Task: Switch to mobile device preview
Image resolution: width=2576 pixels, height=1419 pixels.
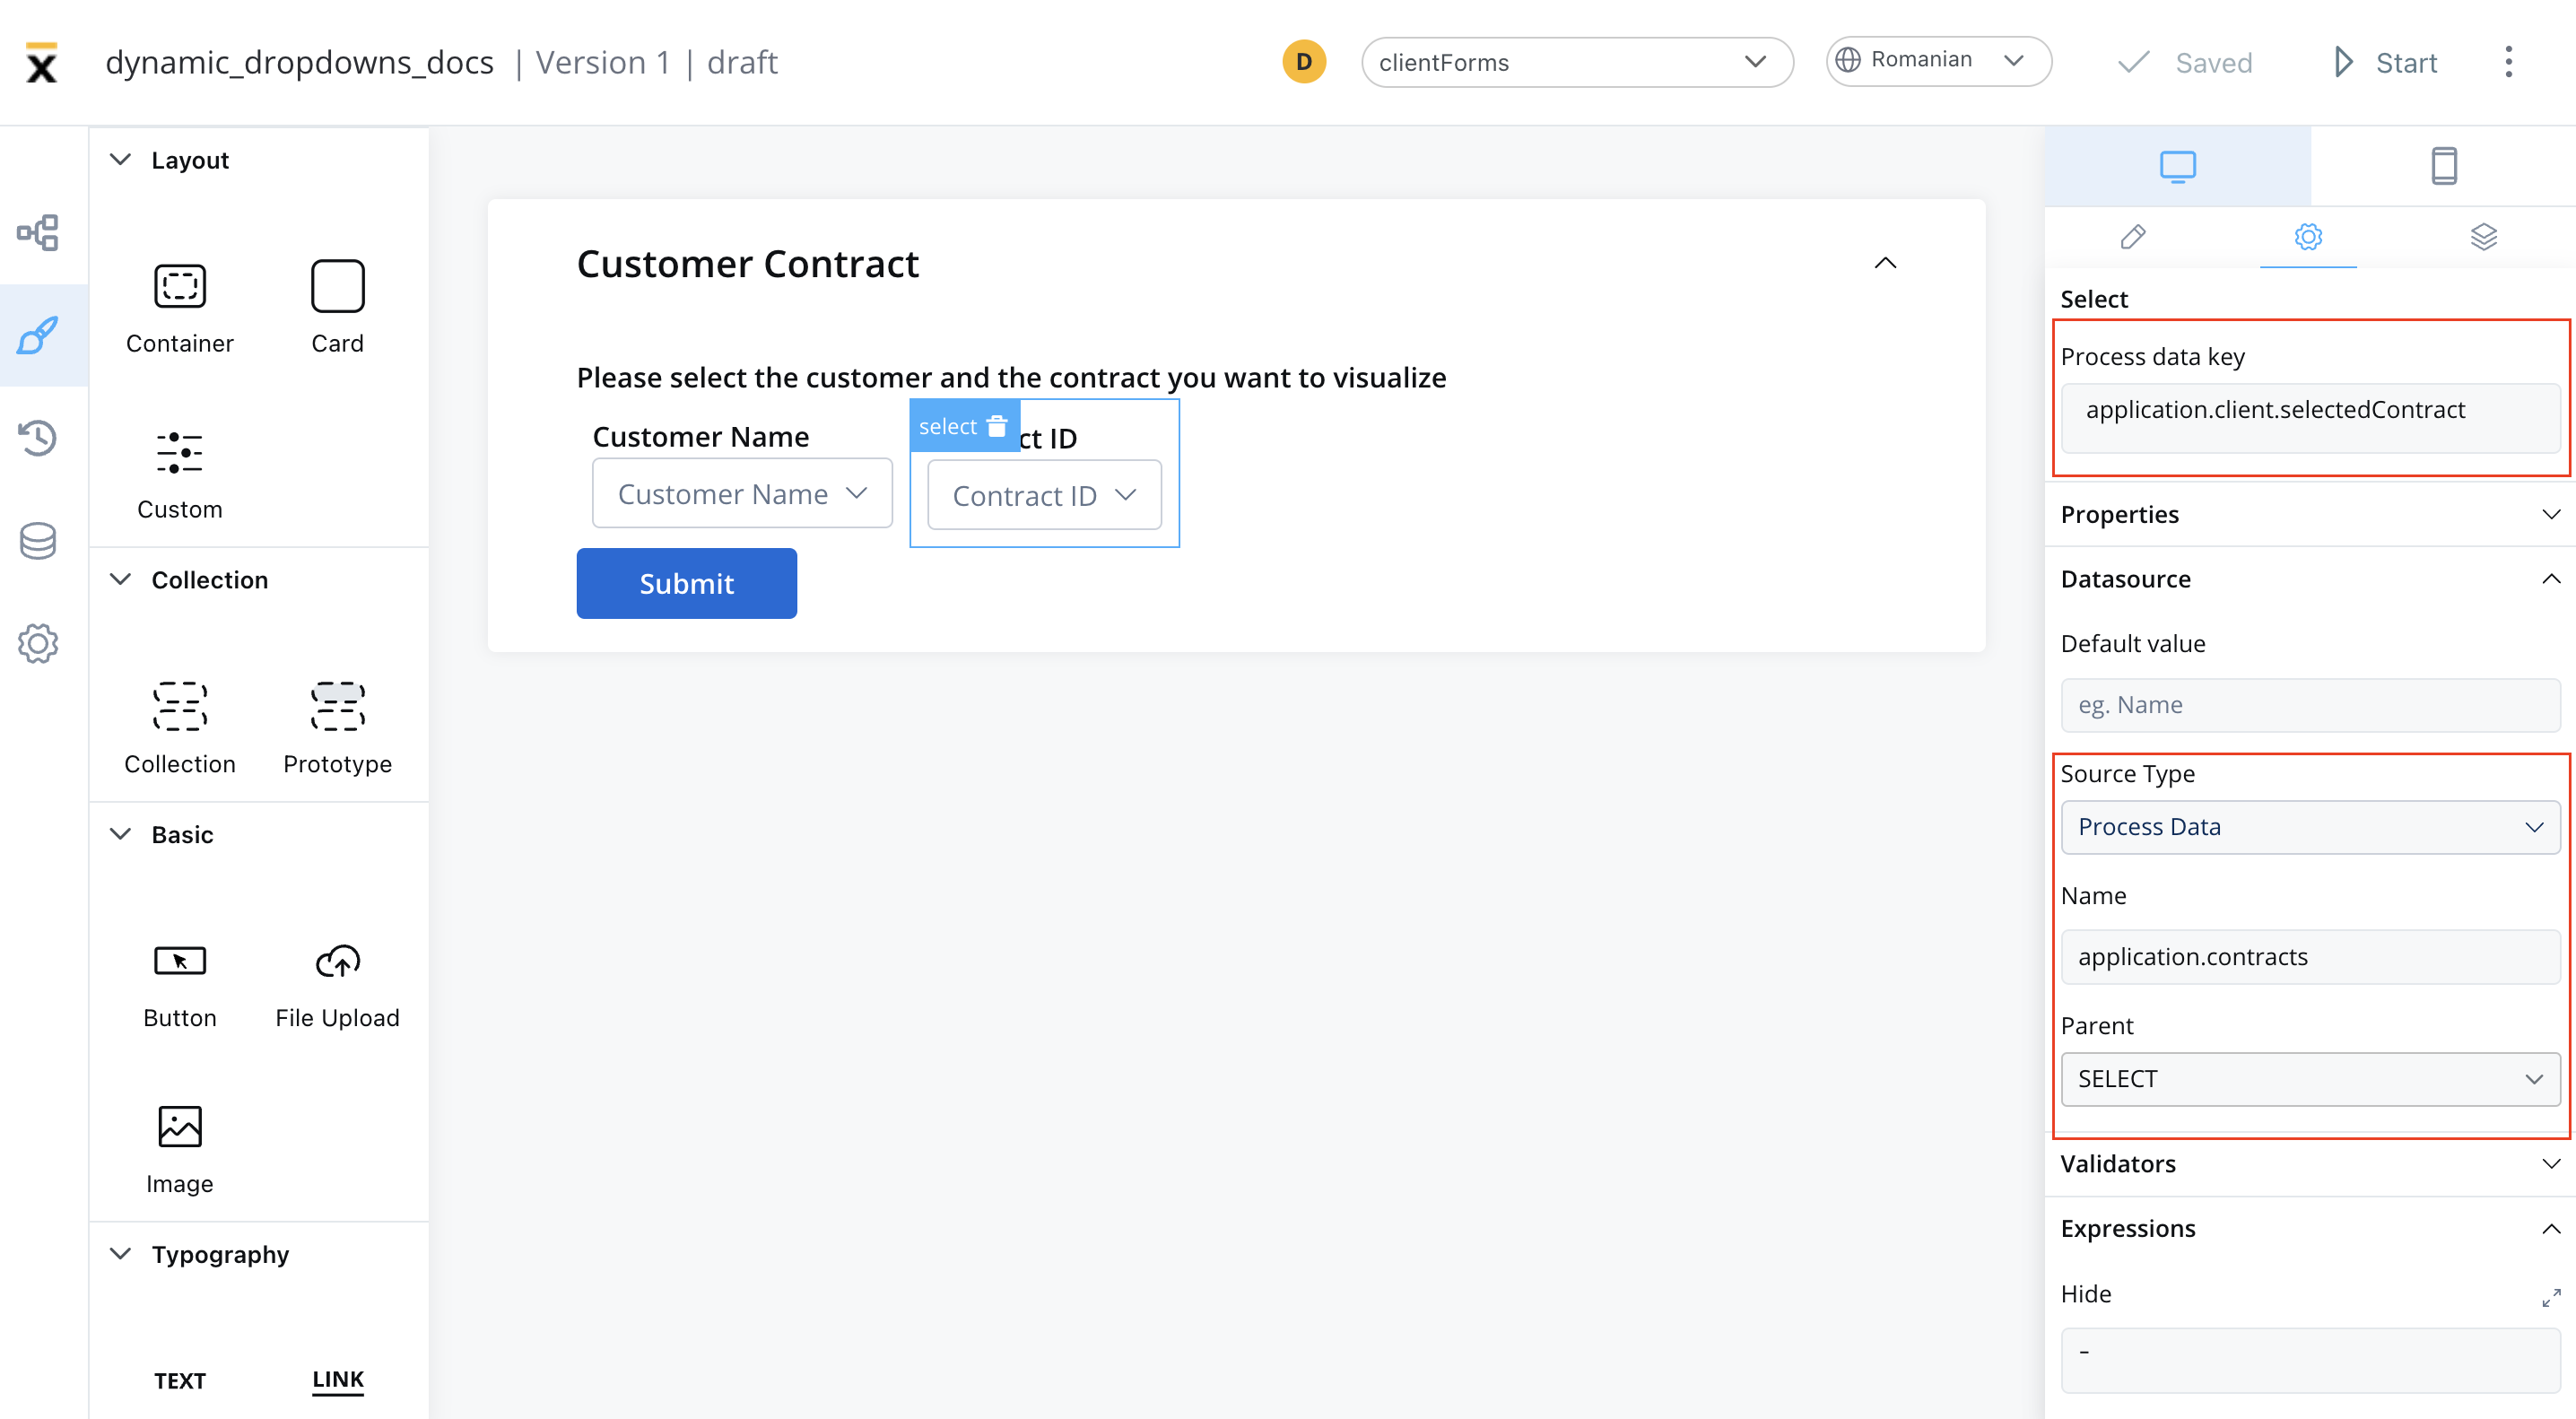Action: coord(2443,166)
